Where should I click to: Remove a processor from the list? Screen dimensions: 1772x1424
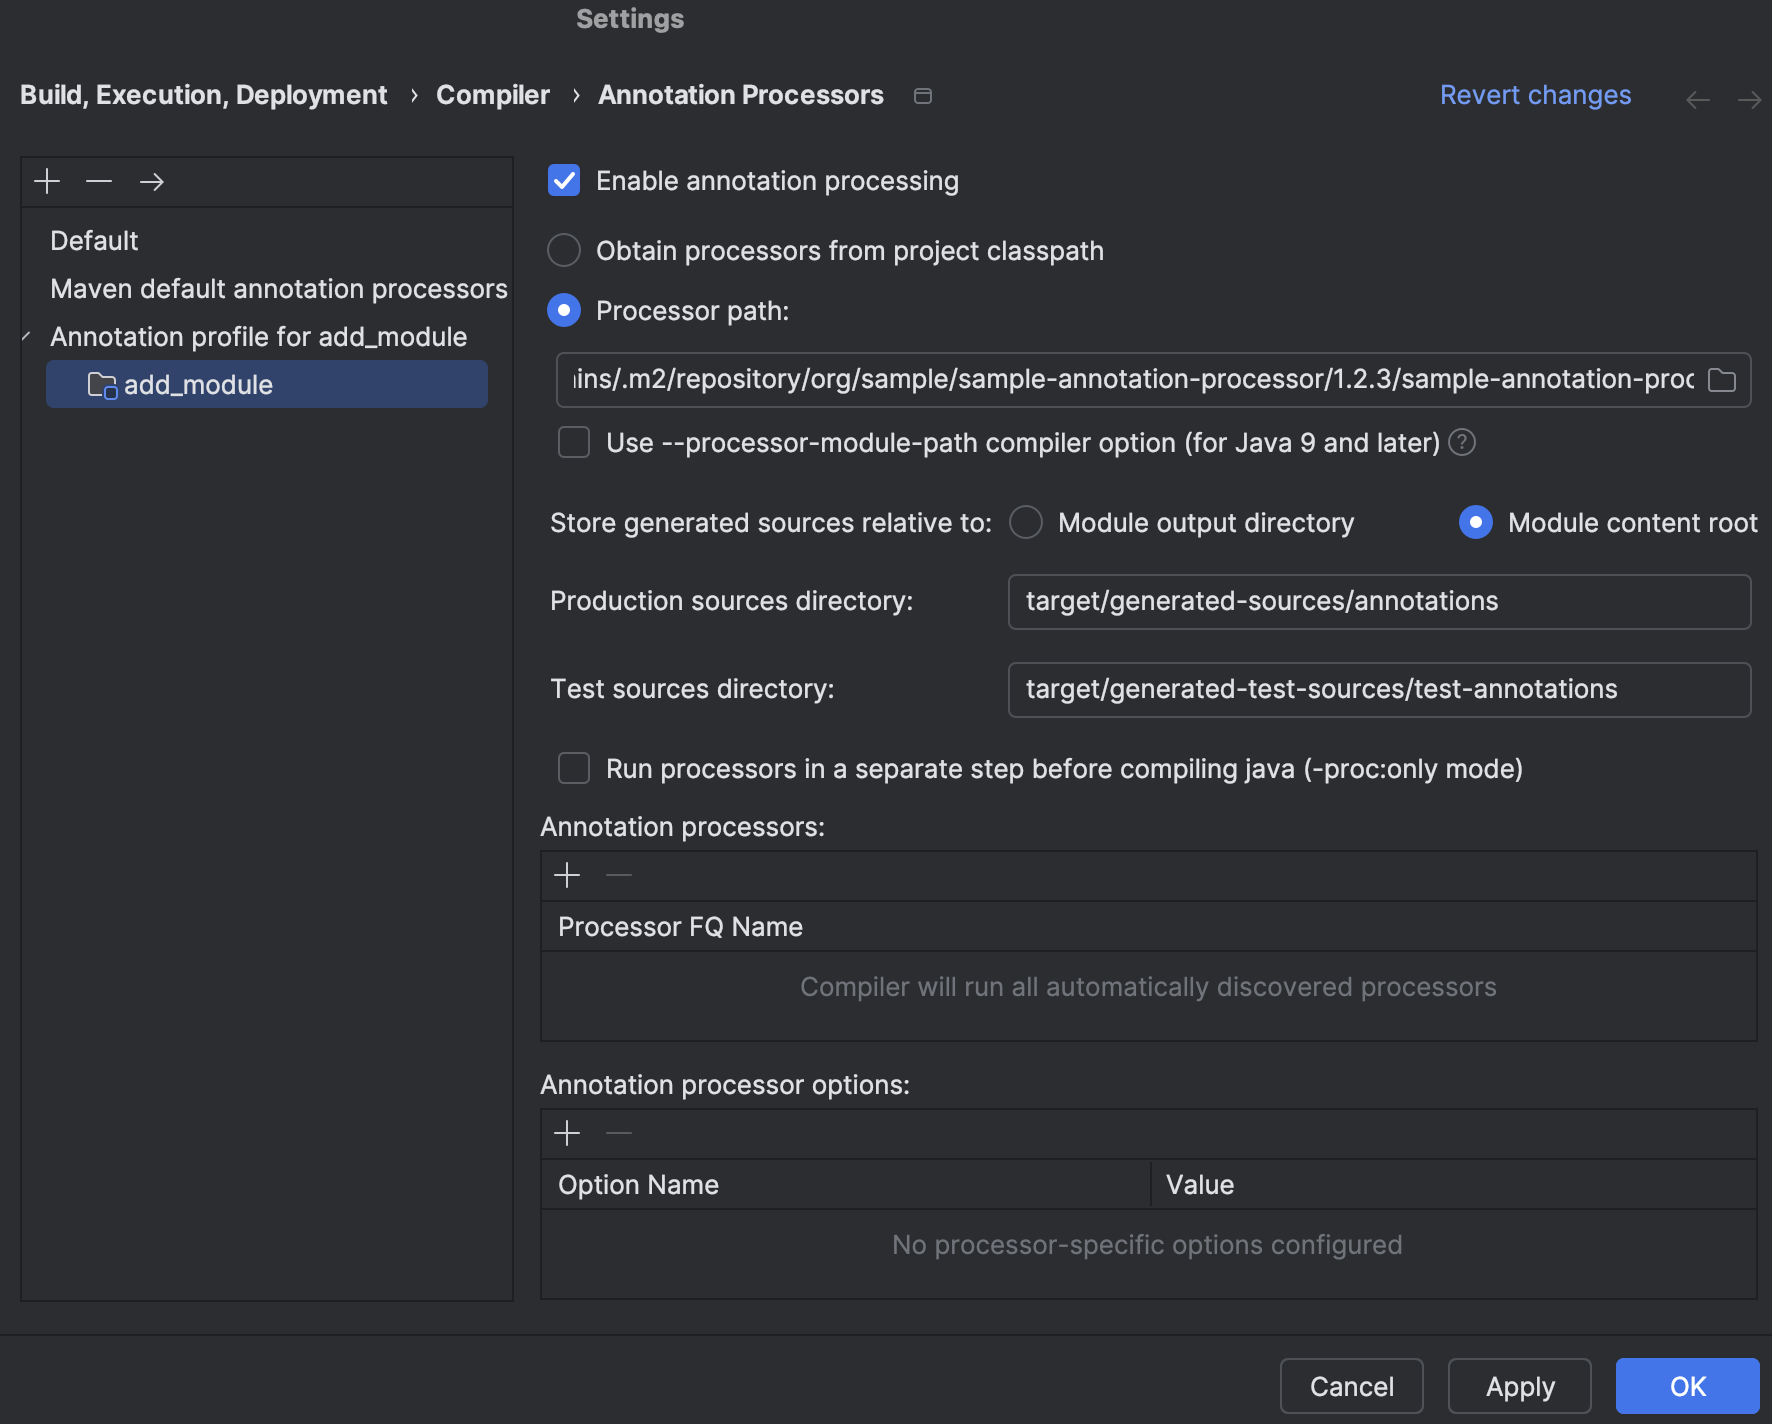click(x=619, y=874)
